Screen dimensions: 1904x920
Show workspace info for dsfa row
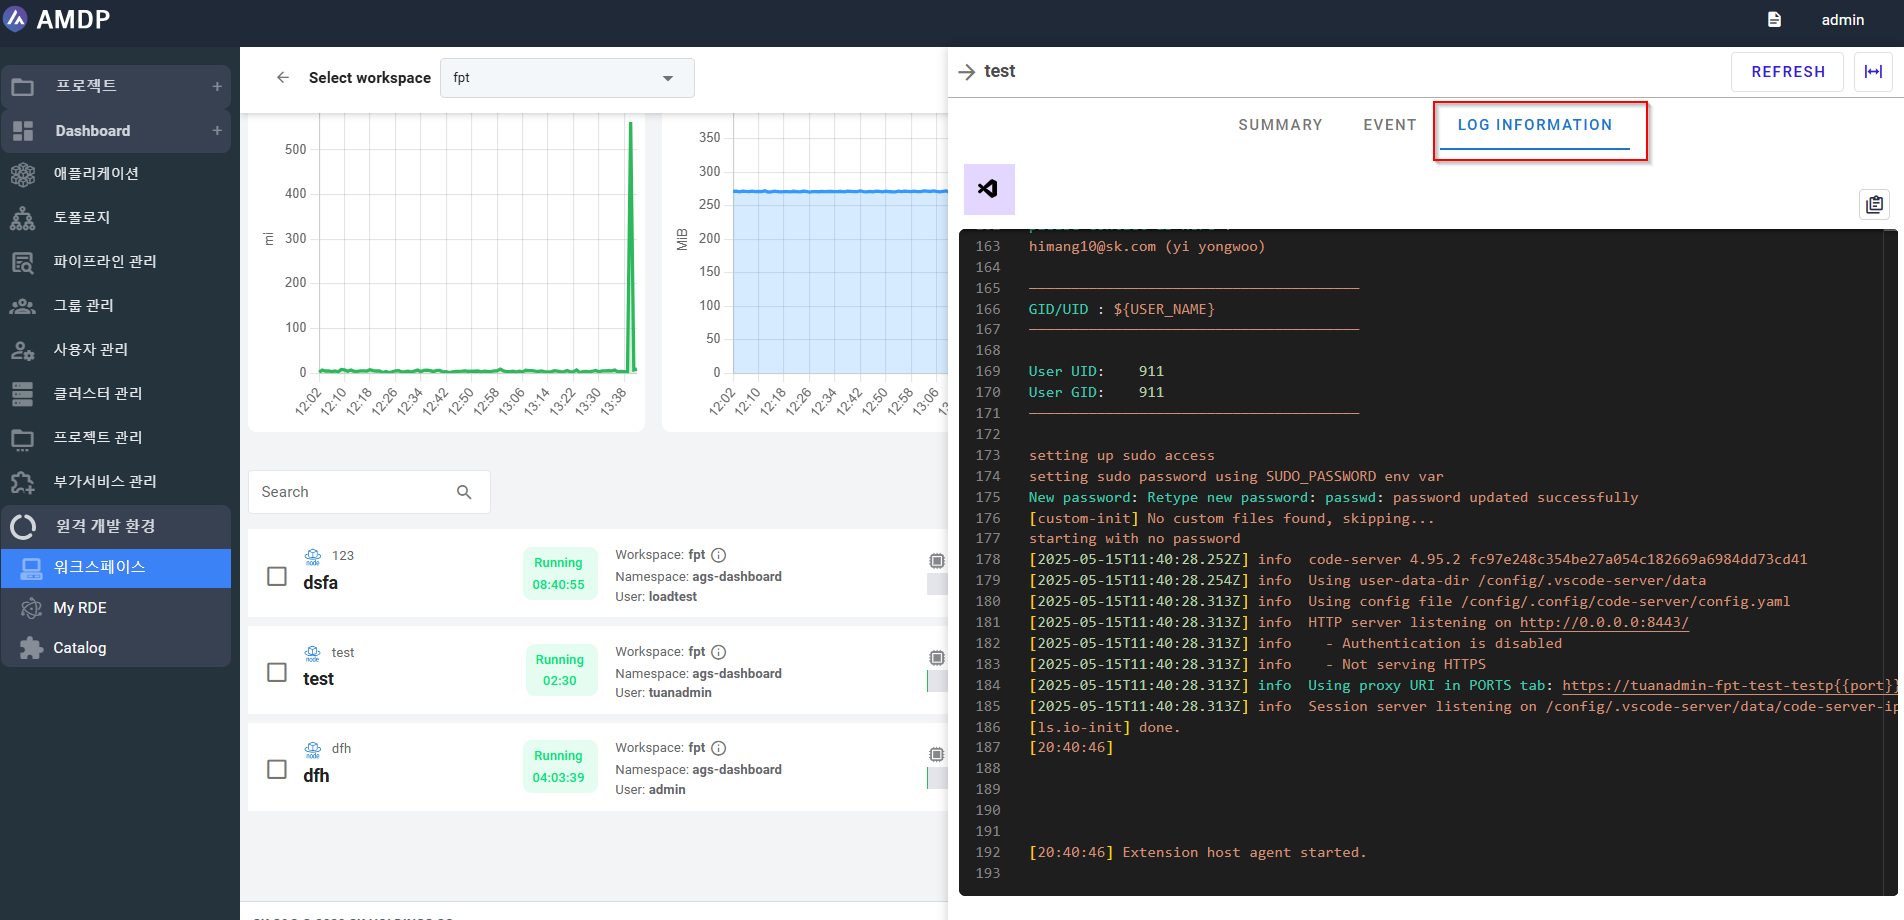pyautogui.click(x=718, y=555)
